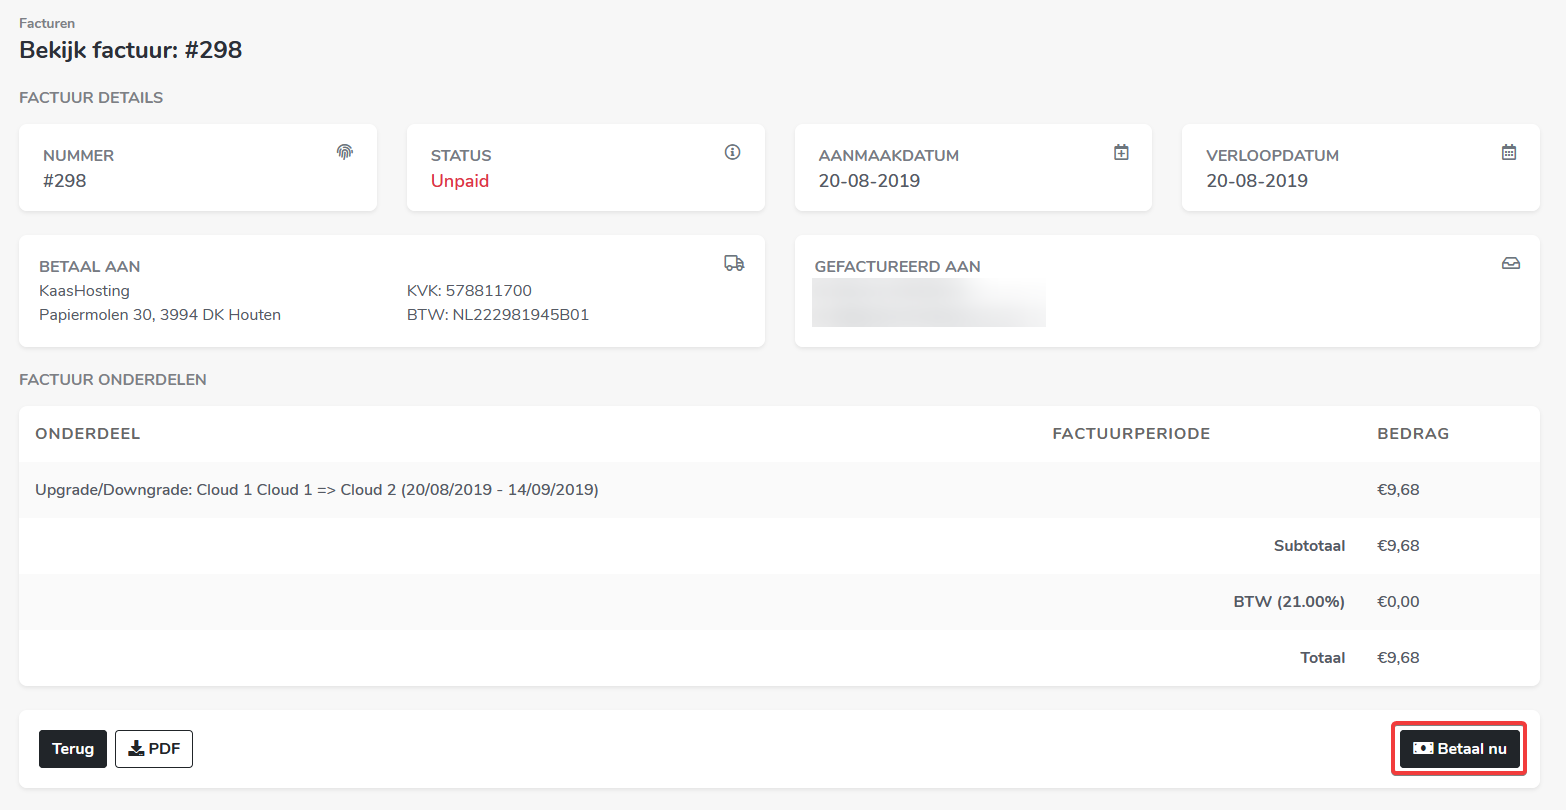The image size is (1566, 810).
Task: Click the calendar icon beside Verloopdatum
Action: click(x=1509, y=152)
